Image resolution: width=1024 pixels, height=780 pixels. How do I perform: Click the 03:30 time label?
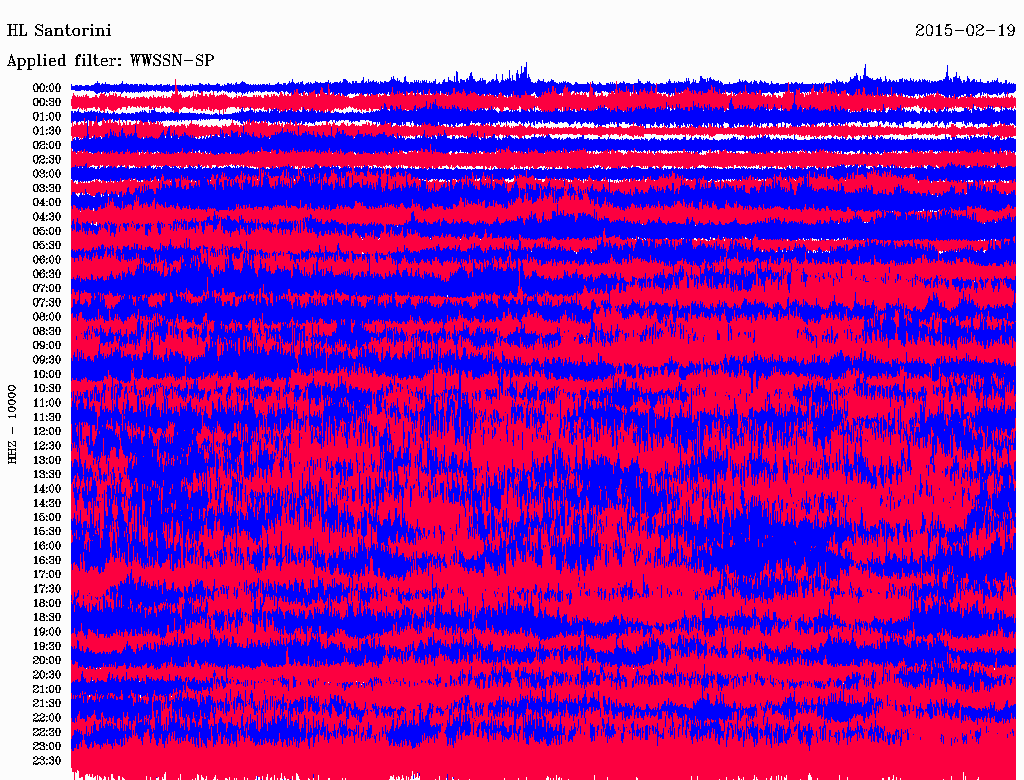click(x=46, y=188)
